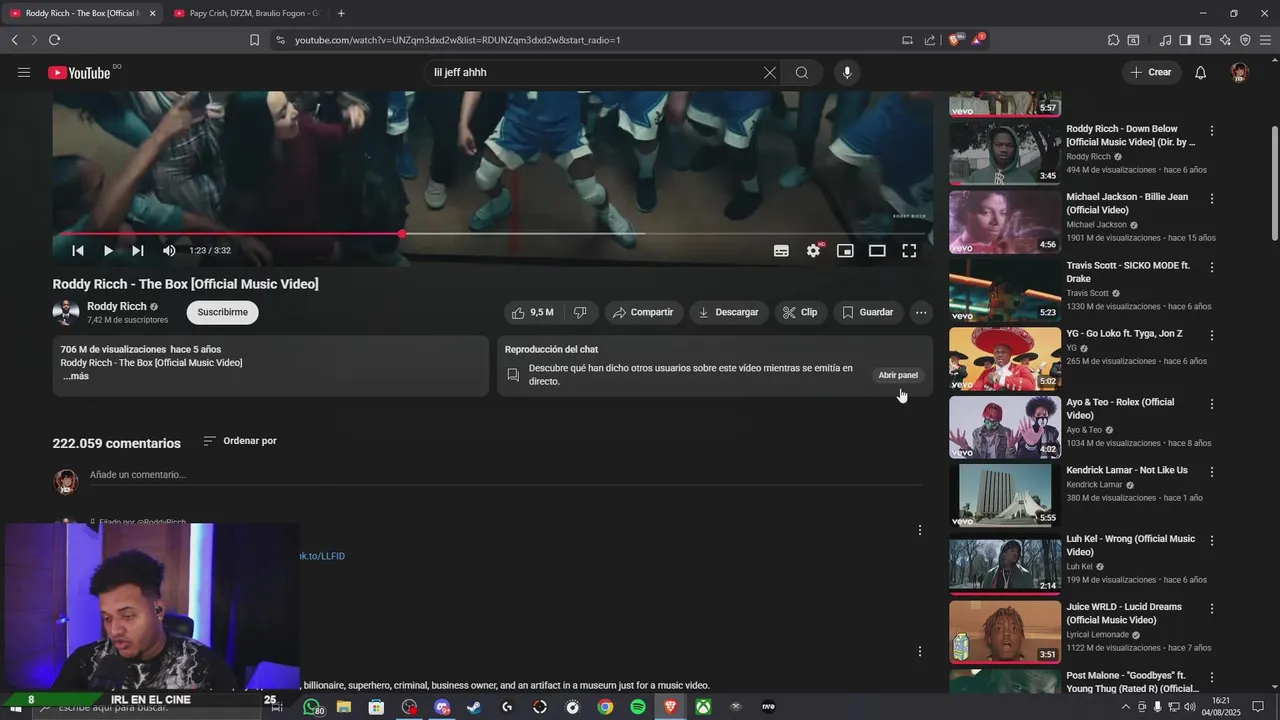This screenshot has width=1280, height=720.
Task: Like the video with 9,5 M likes
Action: 533,312
